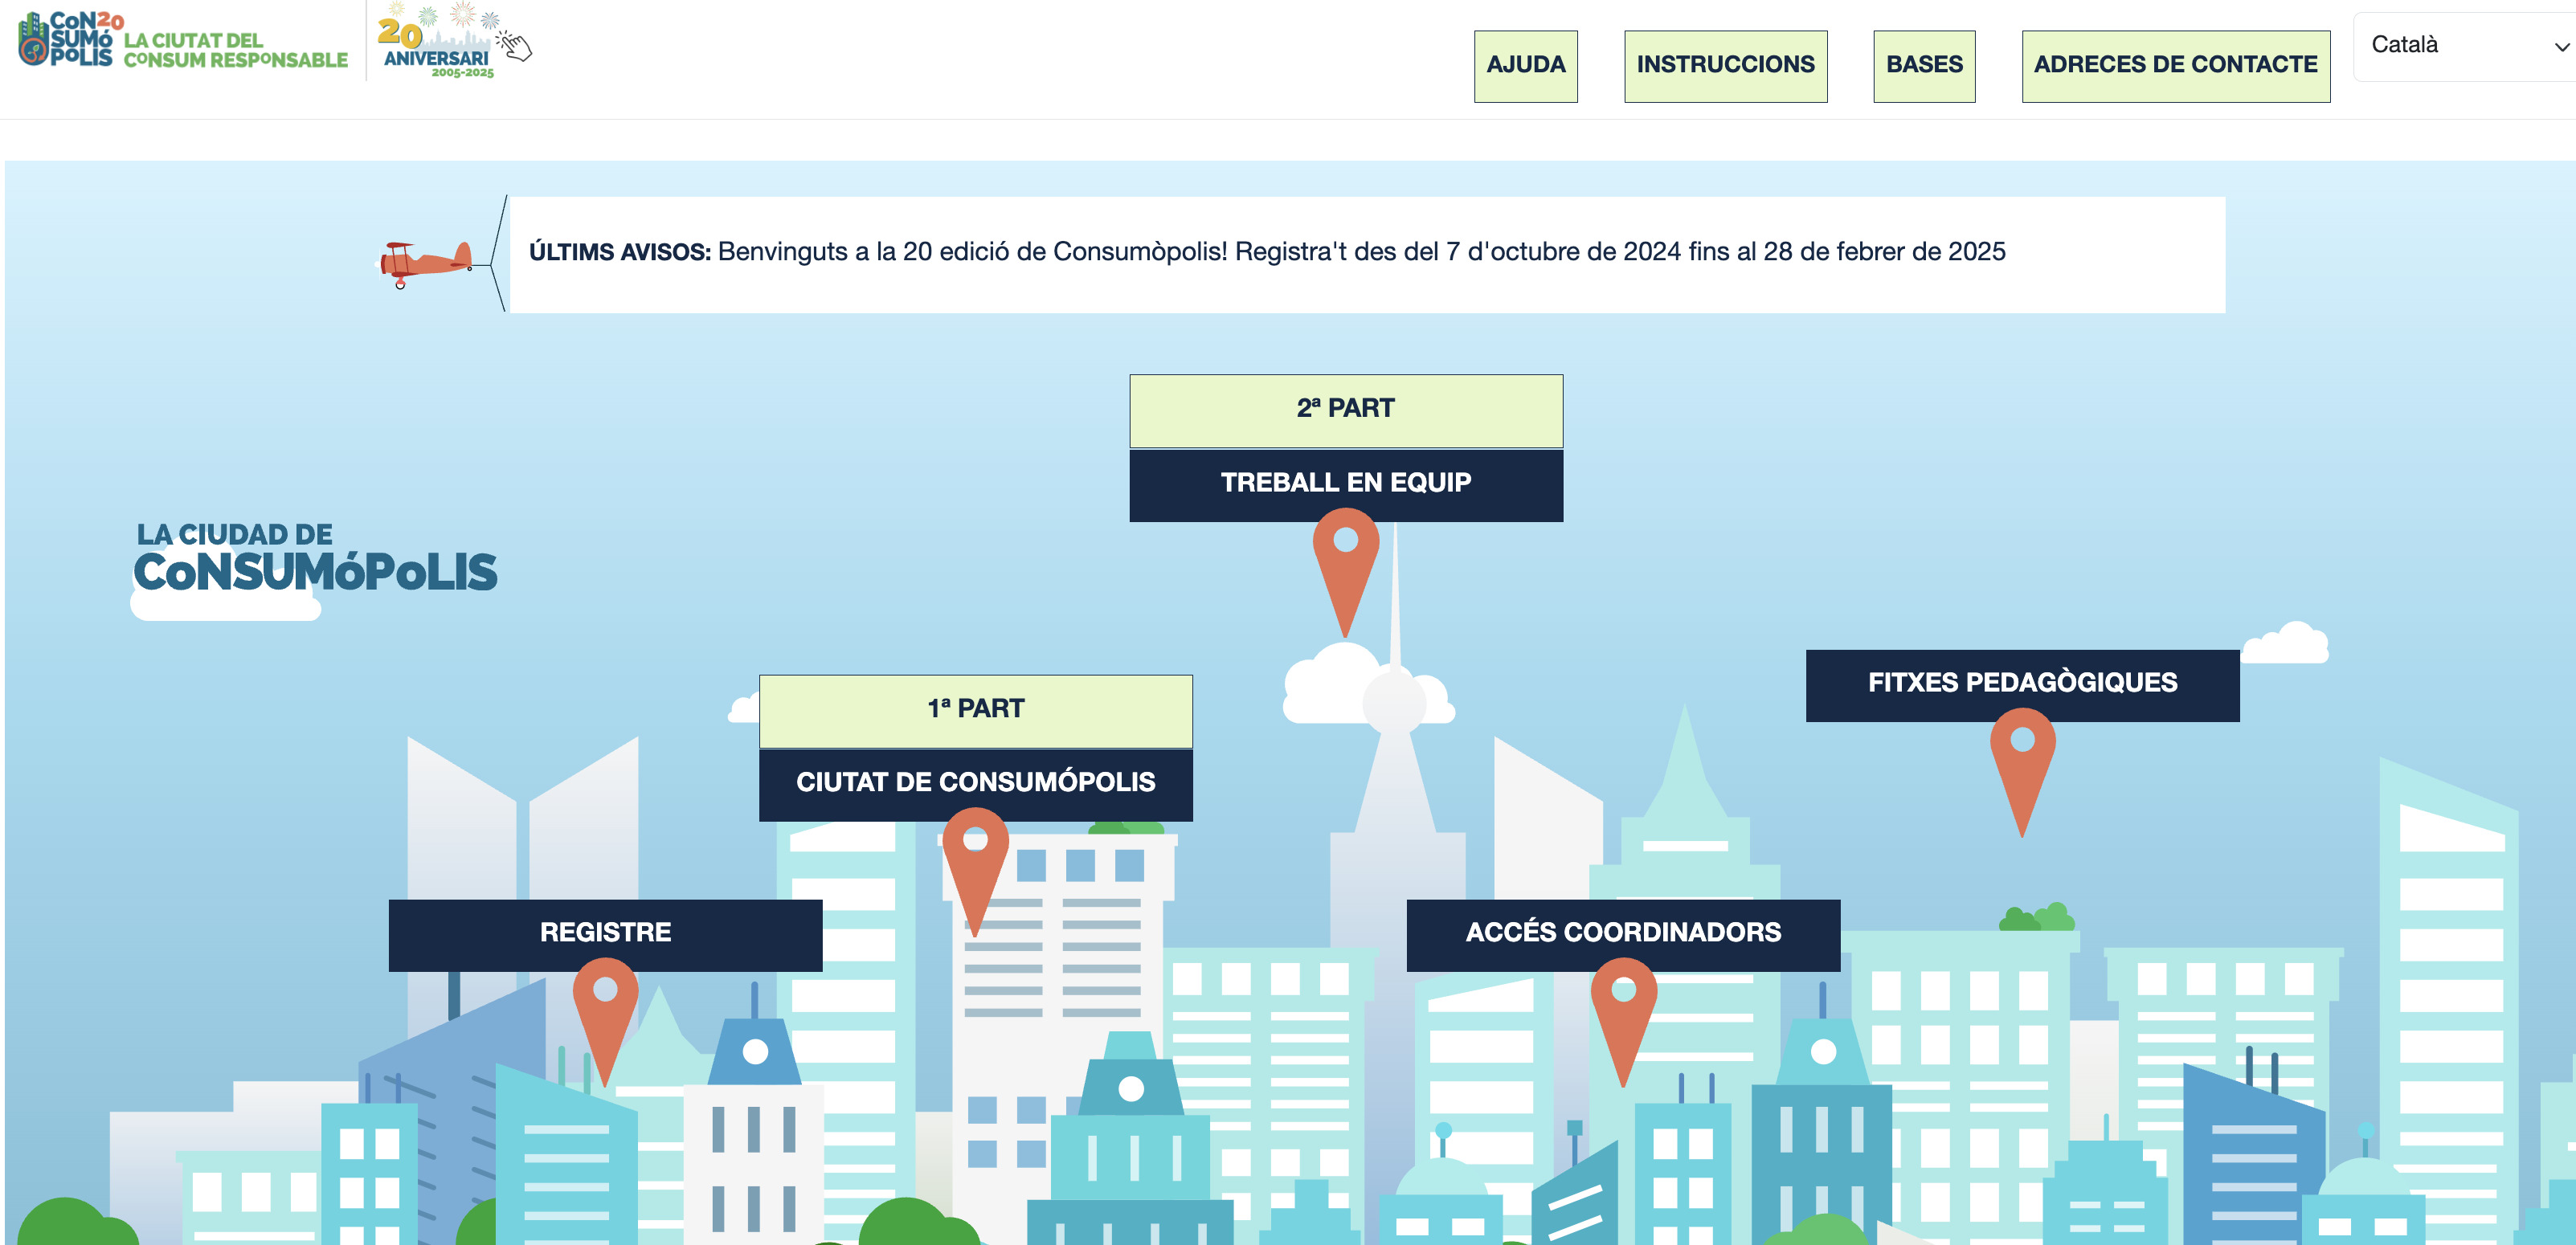The image size is (2576, 1245).
Task: Click the map pin under Registre
Action: click(x=605, y=1022)
